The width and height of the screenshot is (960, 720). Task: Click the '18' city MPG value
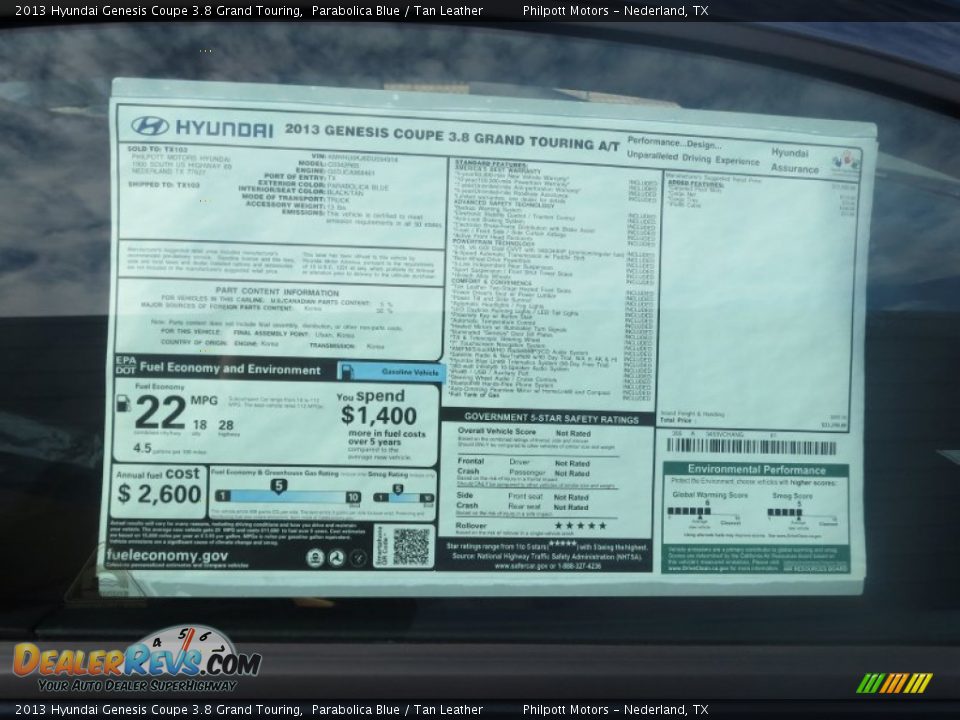(x=200, y=424)
